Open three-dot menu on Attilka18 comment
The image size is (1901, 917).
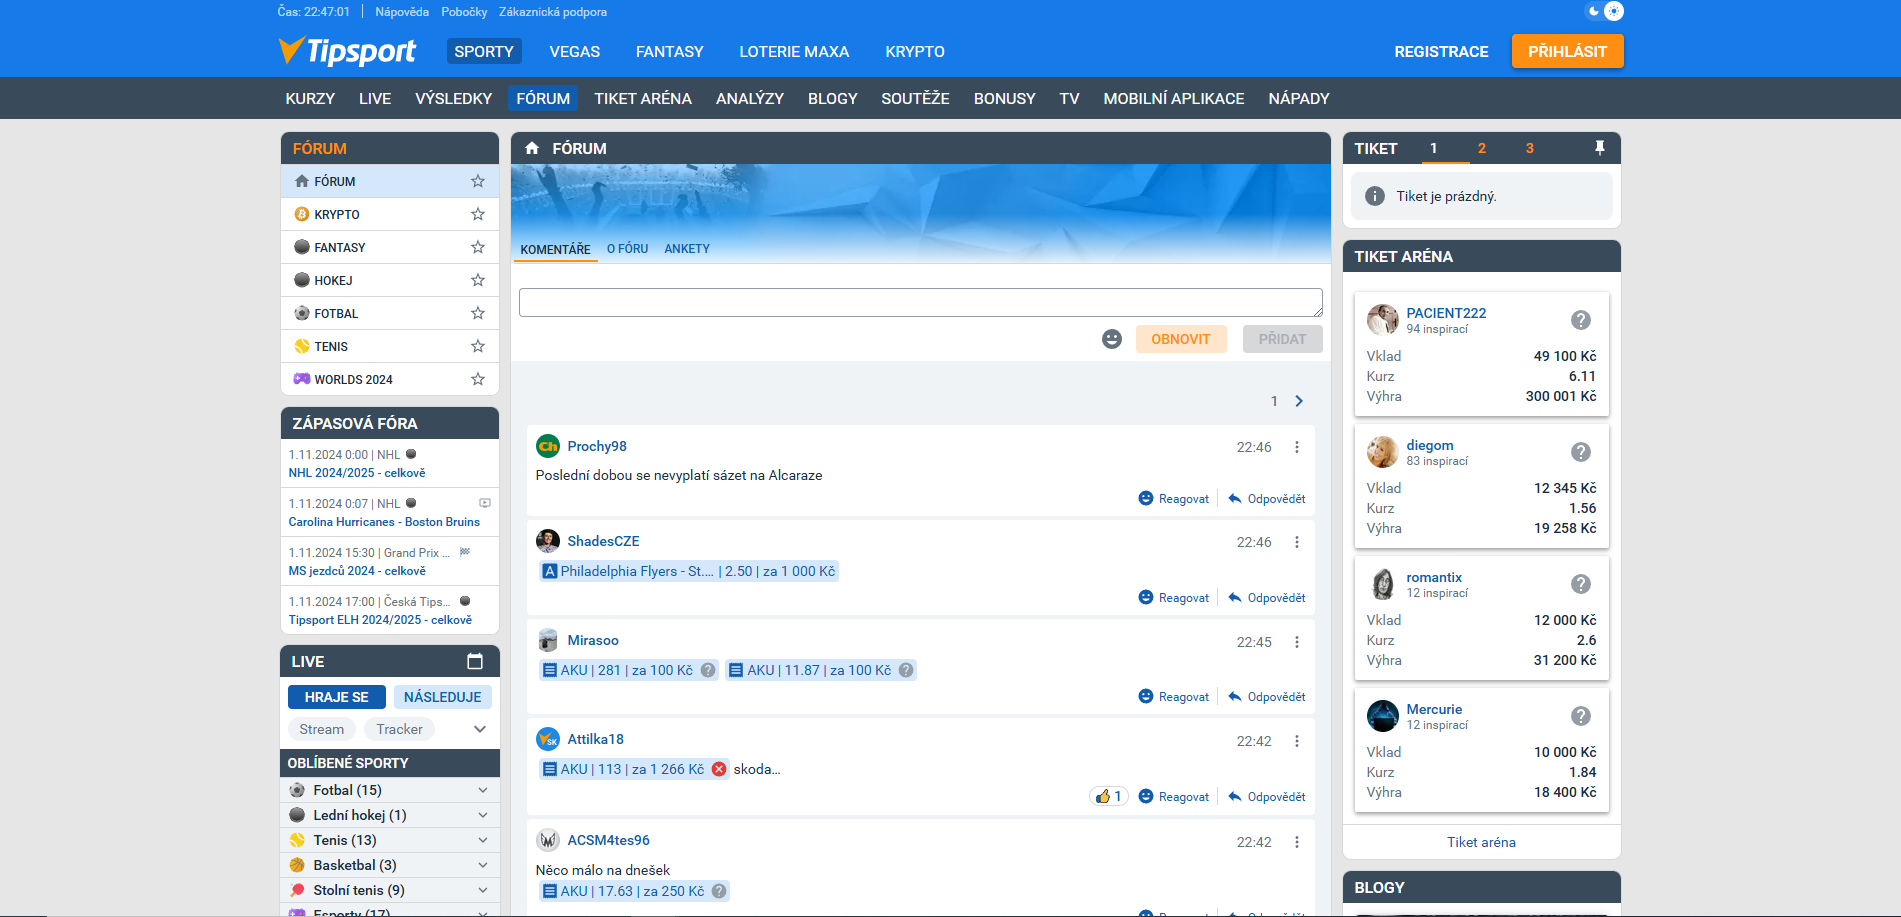[x=1297, y=741]
